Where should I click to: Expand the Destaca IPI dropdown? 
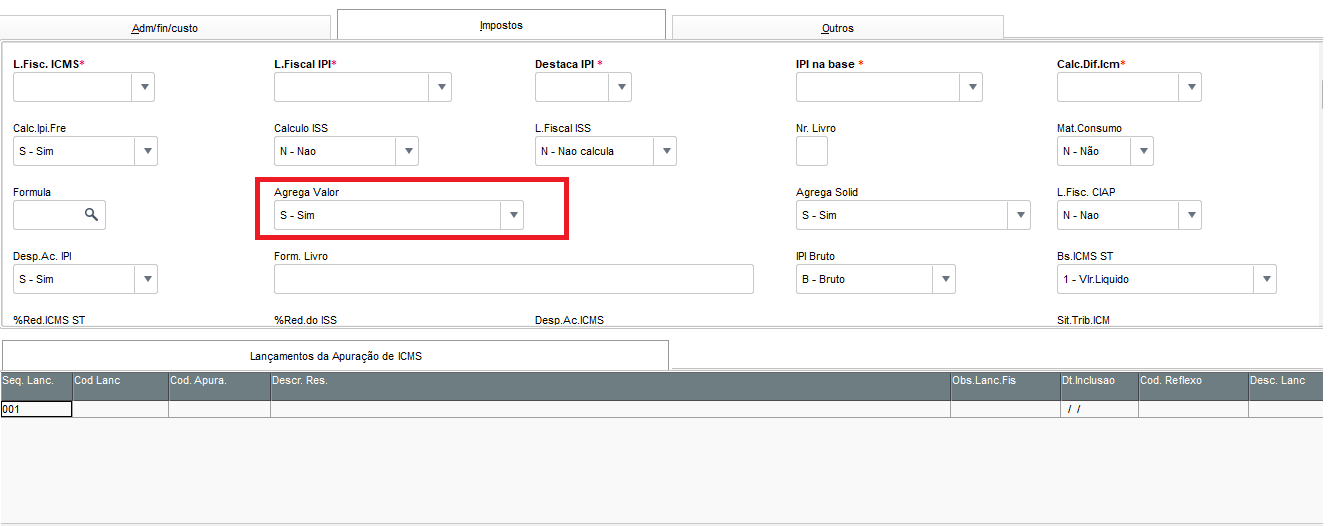621,88
